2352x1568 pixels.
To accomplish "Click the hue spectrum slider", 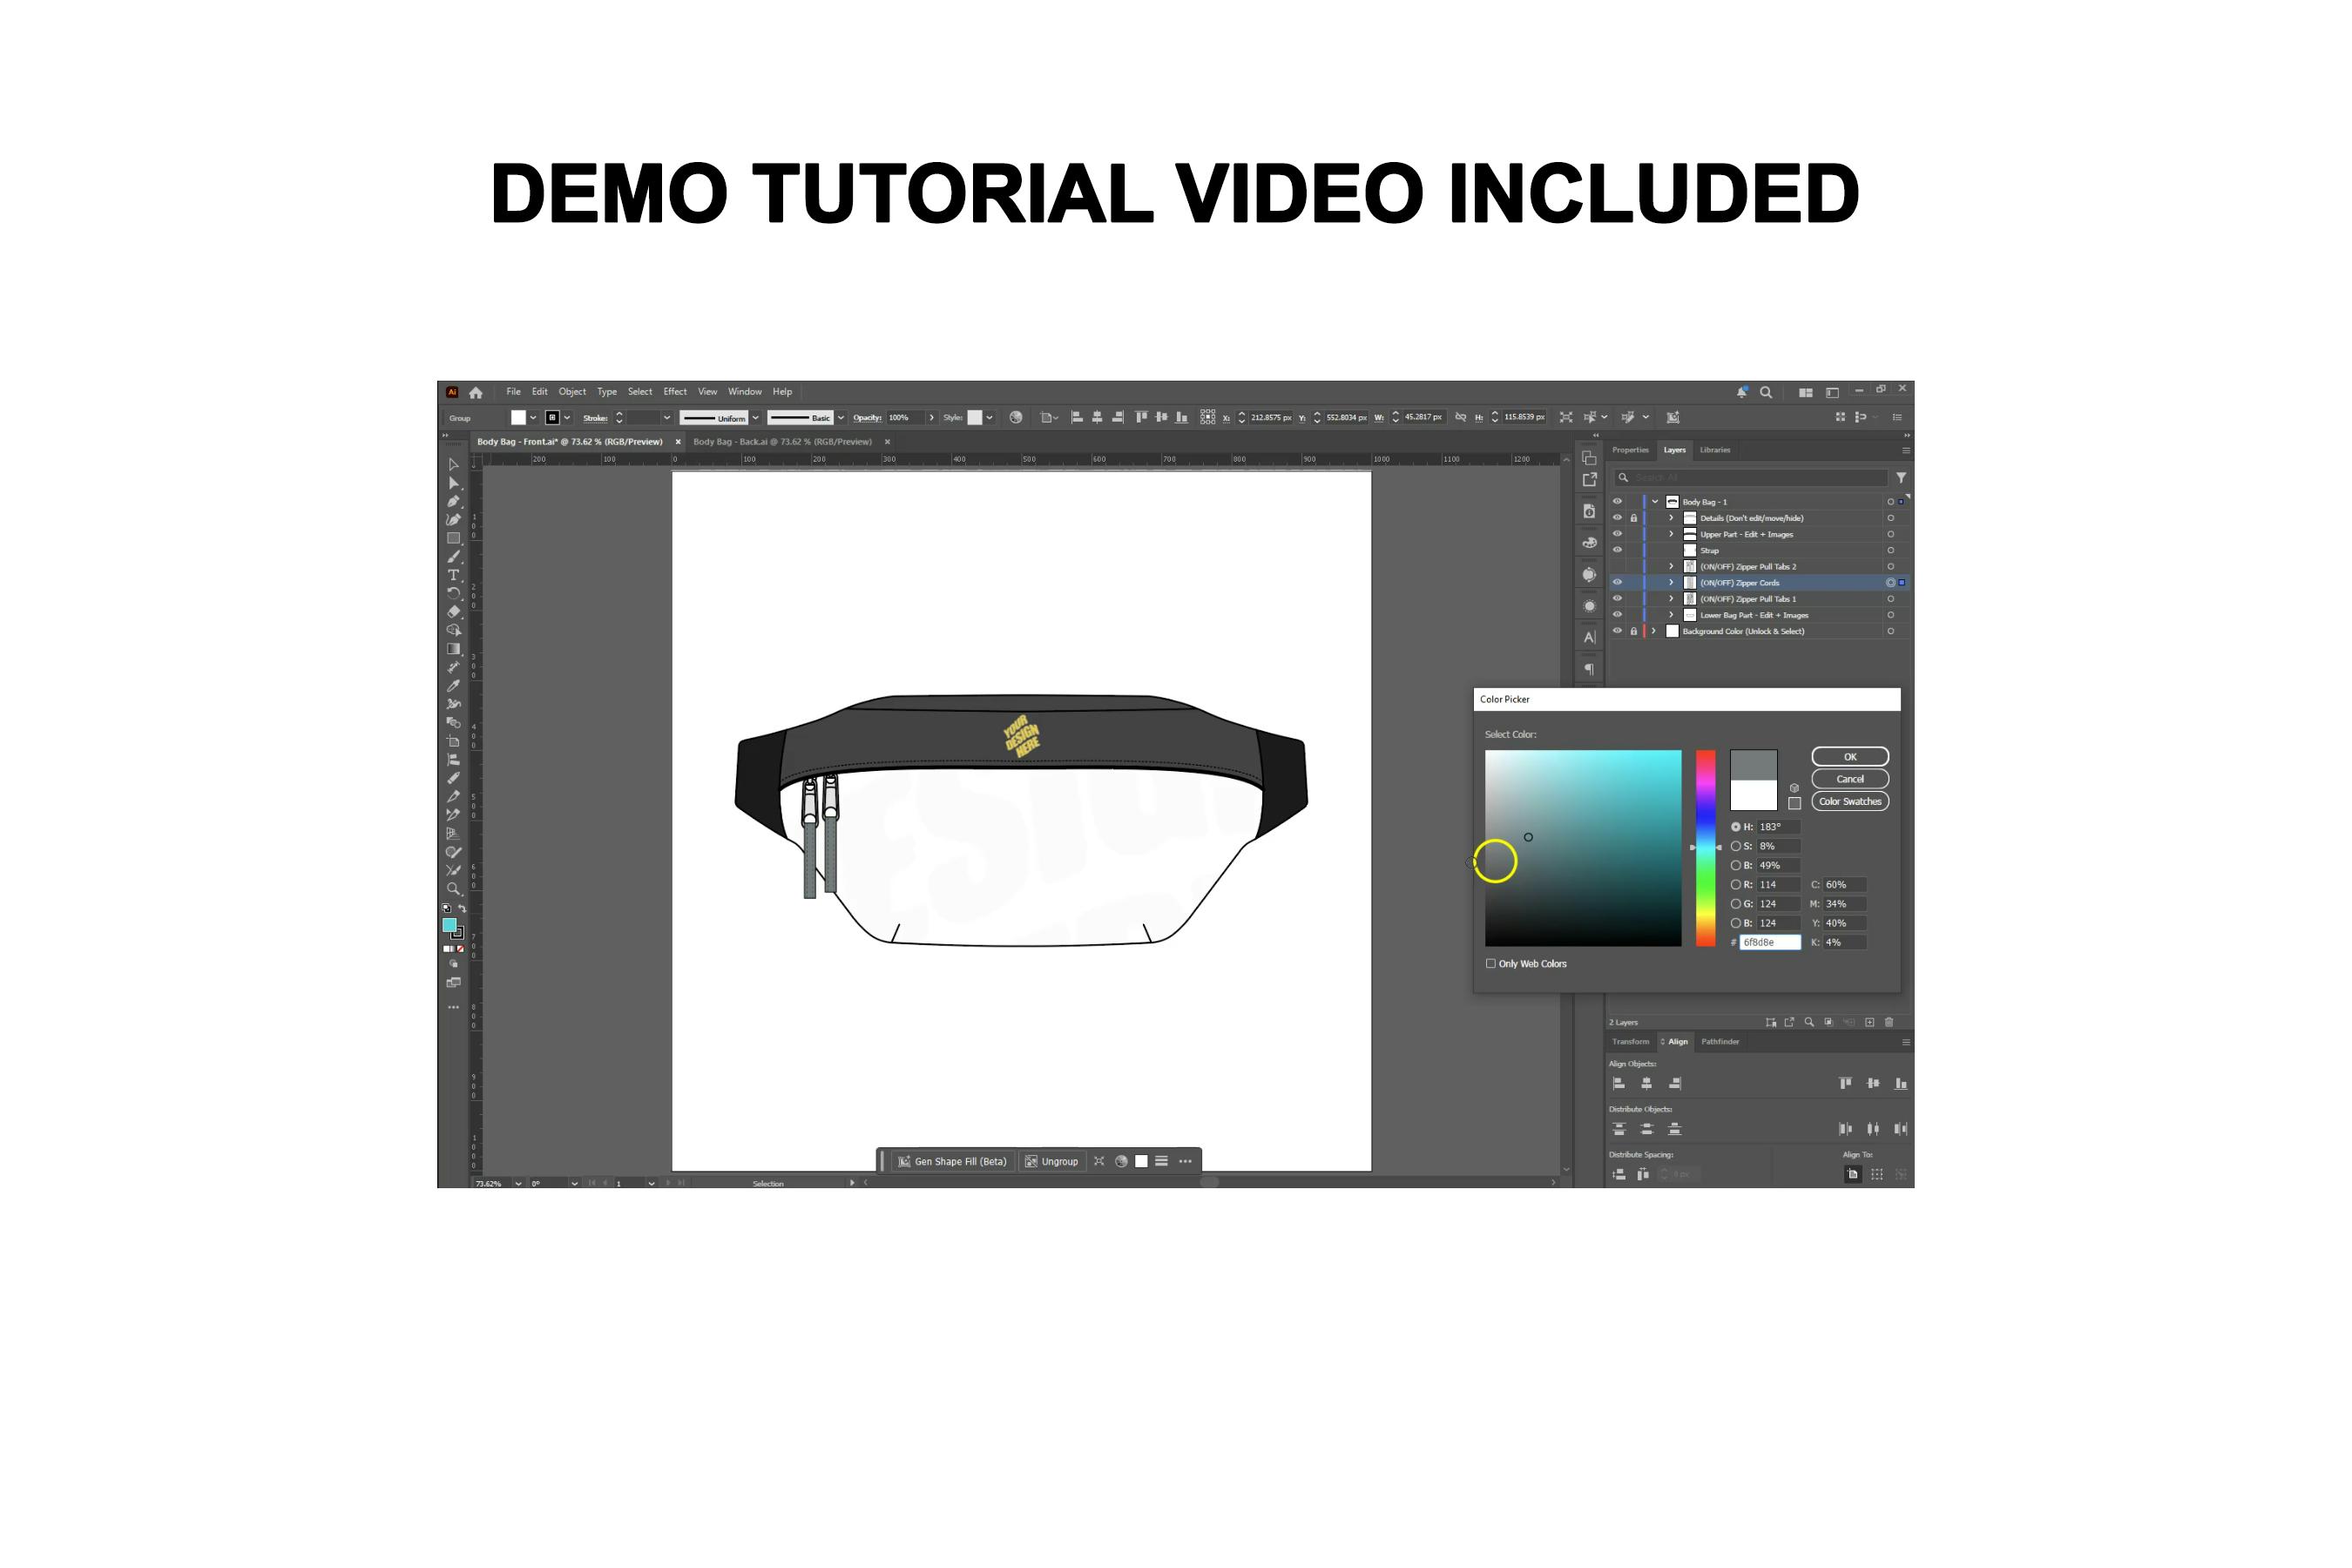I will tap(1705, 848).
